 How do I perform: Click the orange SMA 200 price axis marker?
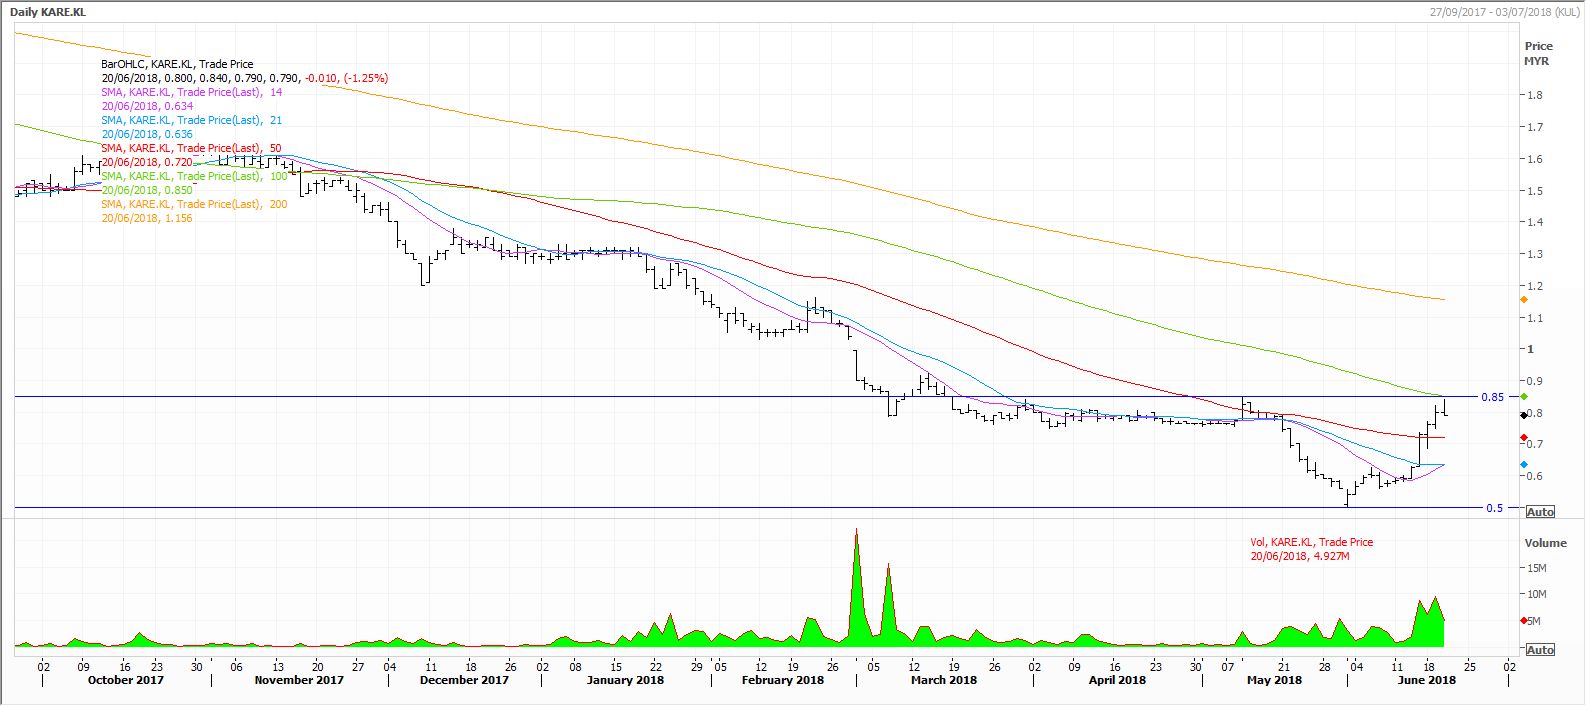1523,300
